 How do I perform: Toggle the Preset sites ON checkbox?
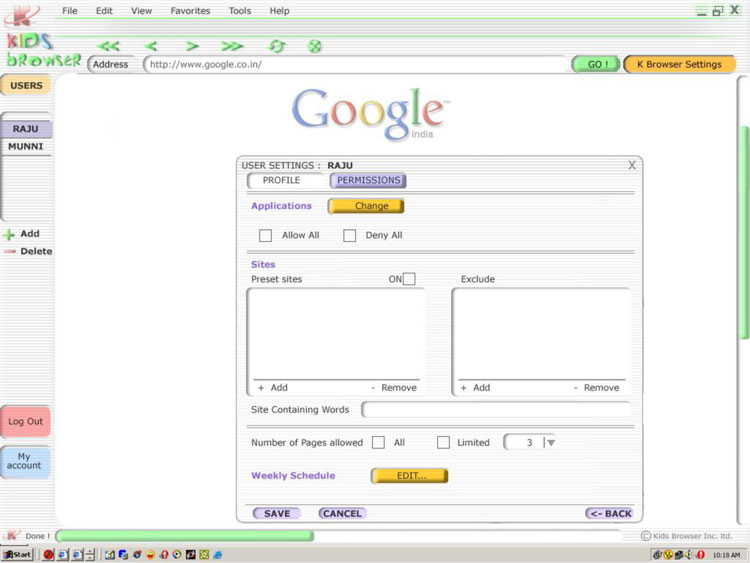[x=409, y=279]
